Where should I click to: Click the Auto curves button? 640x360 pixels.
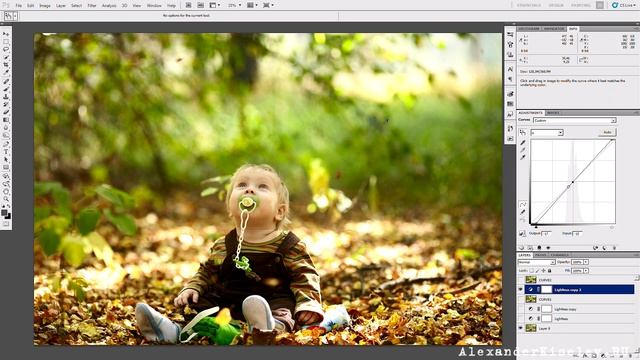click(607, 132)
